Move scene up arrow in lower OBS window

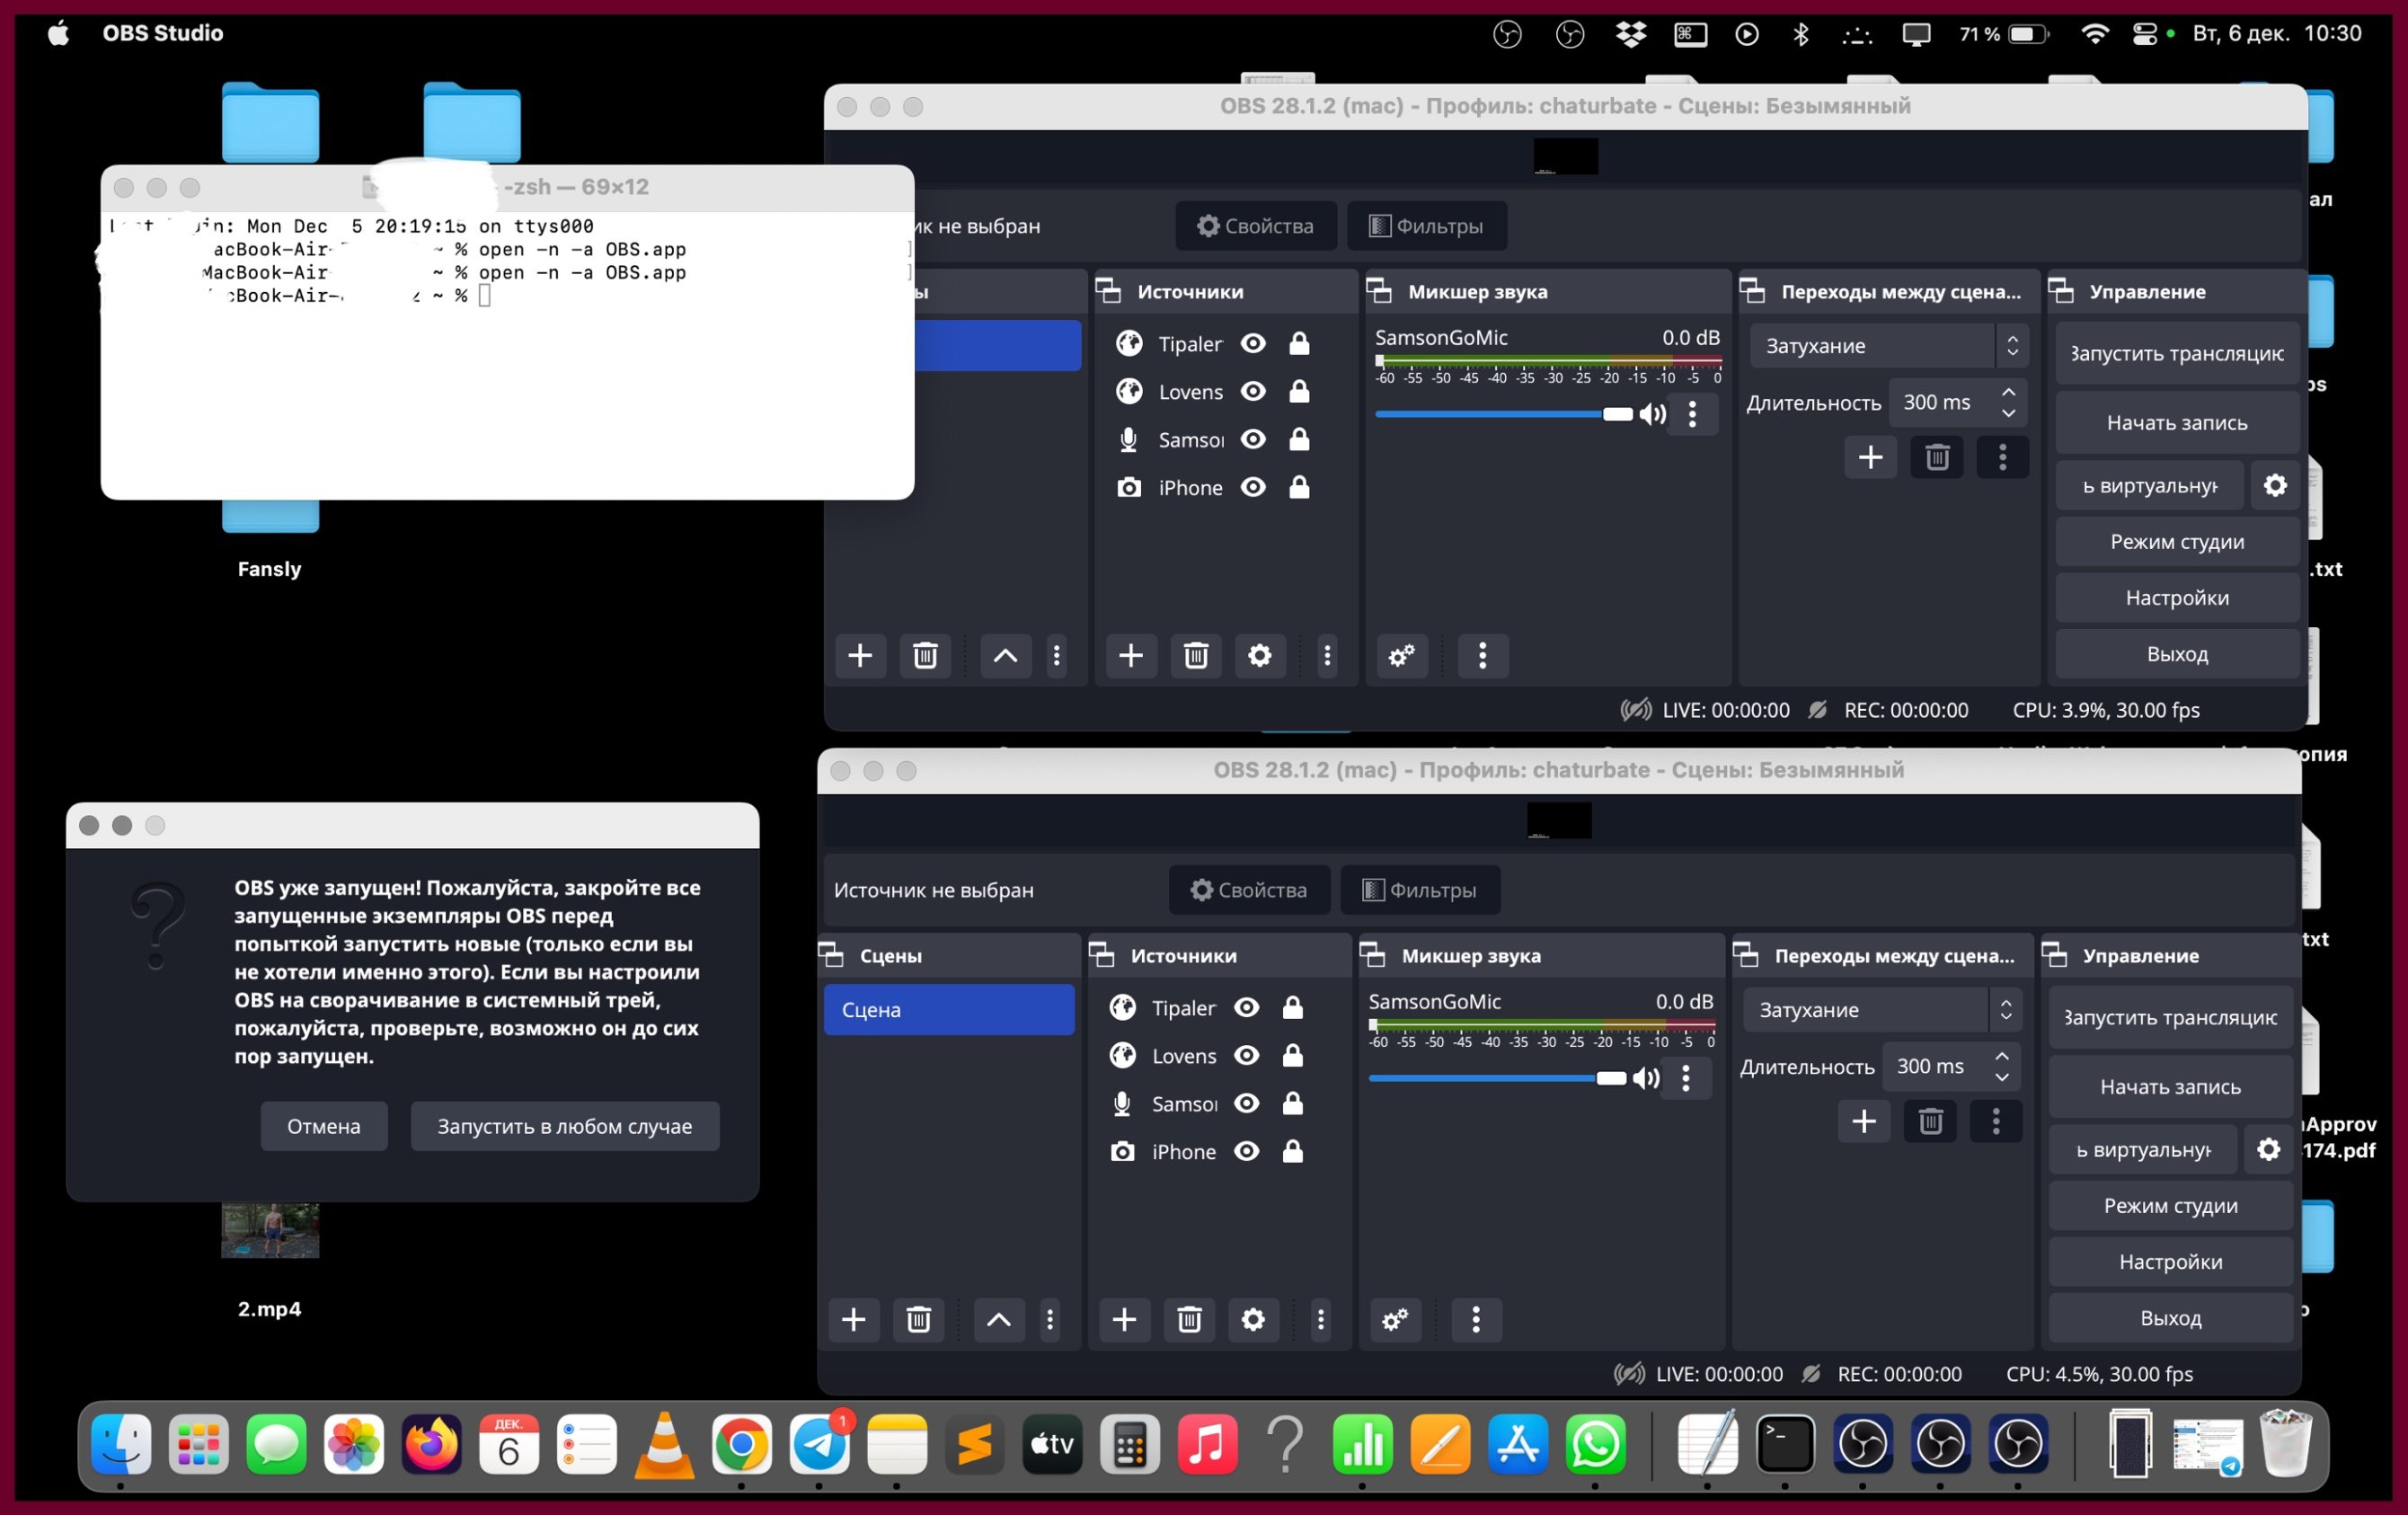pos(998,1319)
